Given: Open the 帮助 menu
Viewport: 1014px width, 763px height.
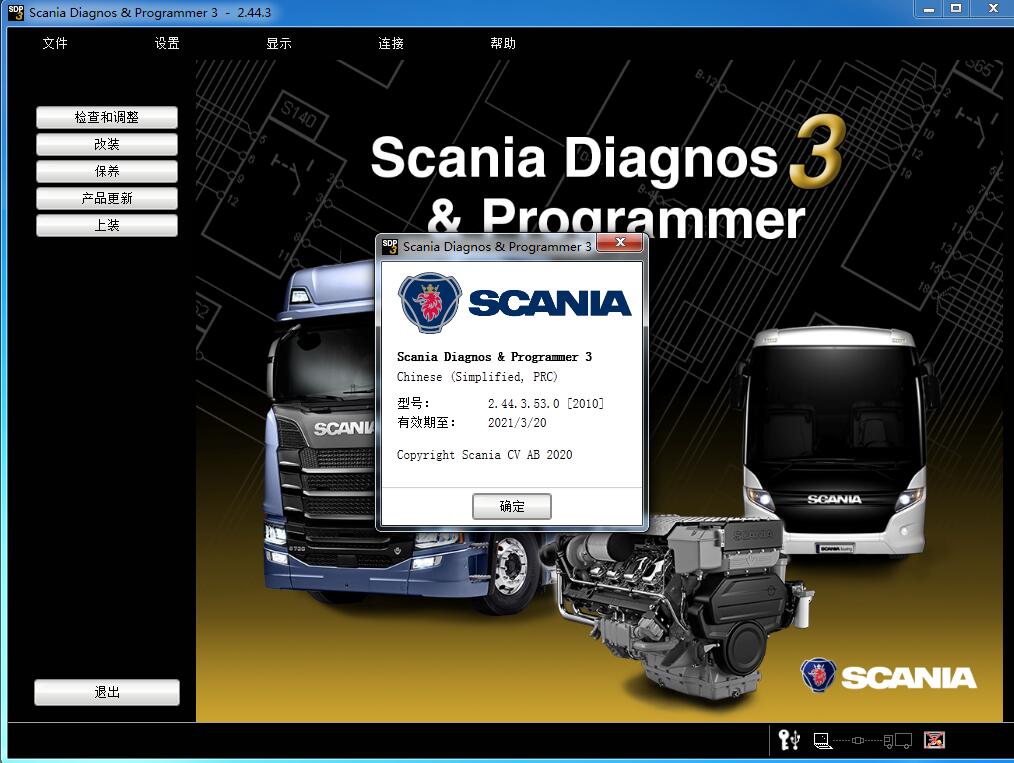Looking at the screenshot, I should [502, 43].
